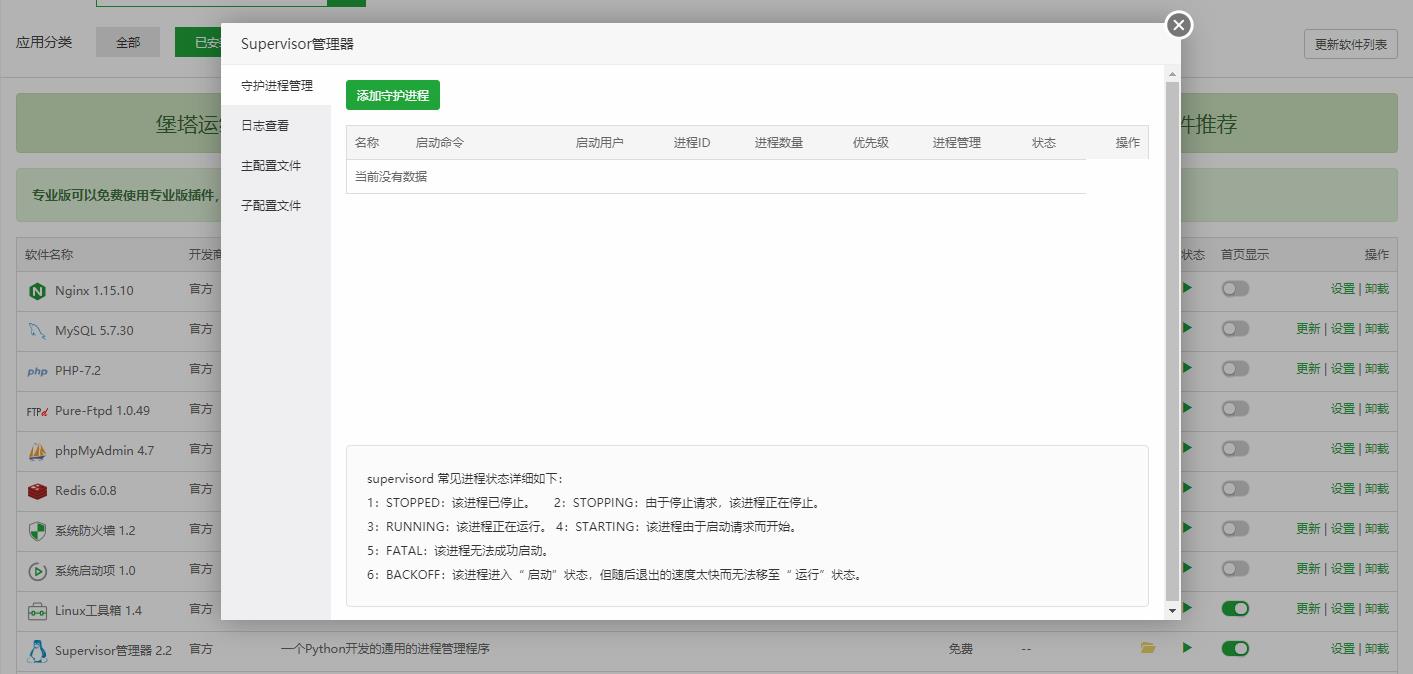The height and width of the screenshot is (674, 1413).
Task: Click the 添加守护进程 button
Action: tap(393, 96)
